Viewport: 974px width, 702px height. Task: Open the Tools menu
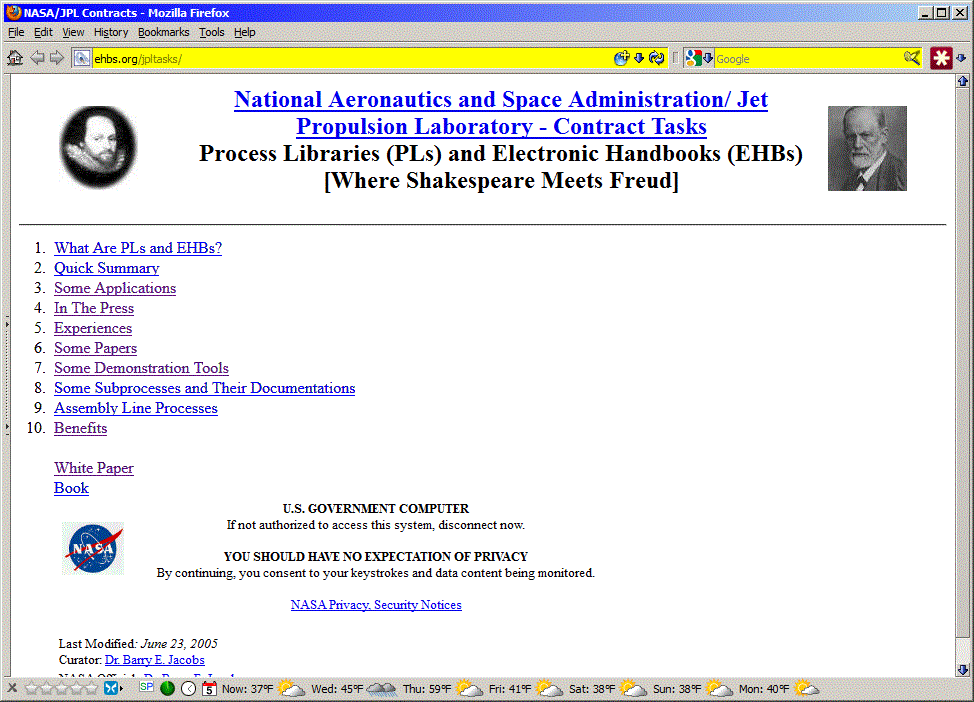211,32
